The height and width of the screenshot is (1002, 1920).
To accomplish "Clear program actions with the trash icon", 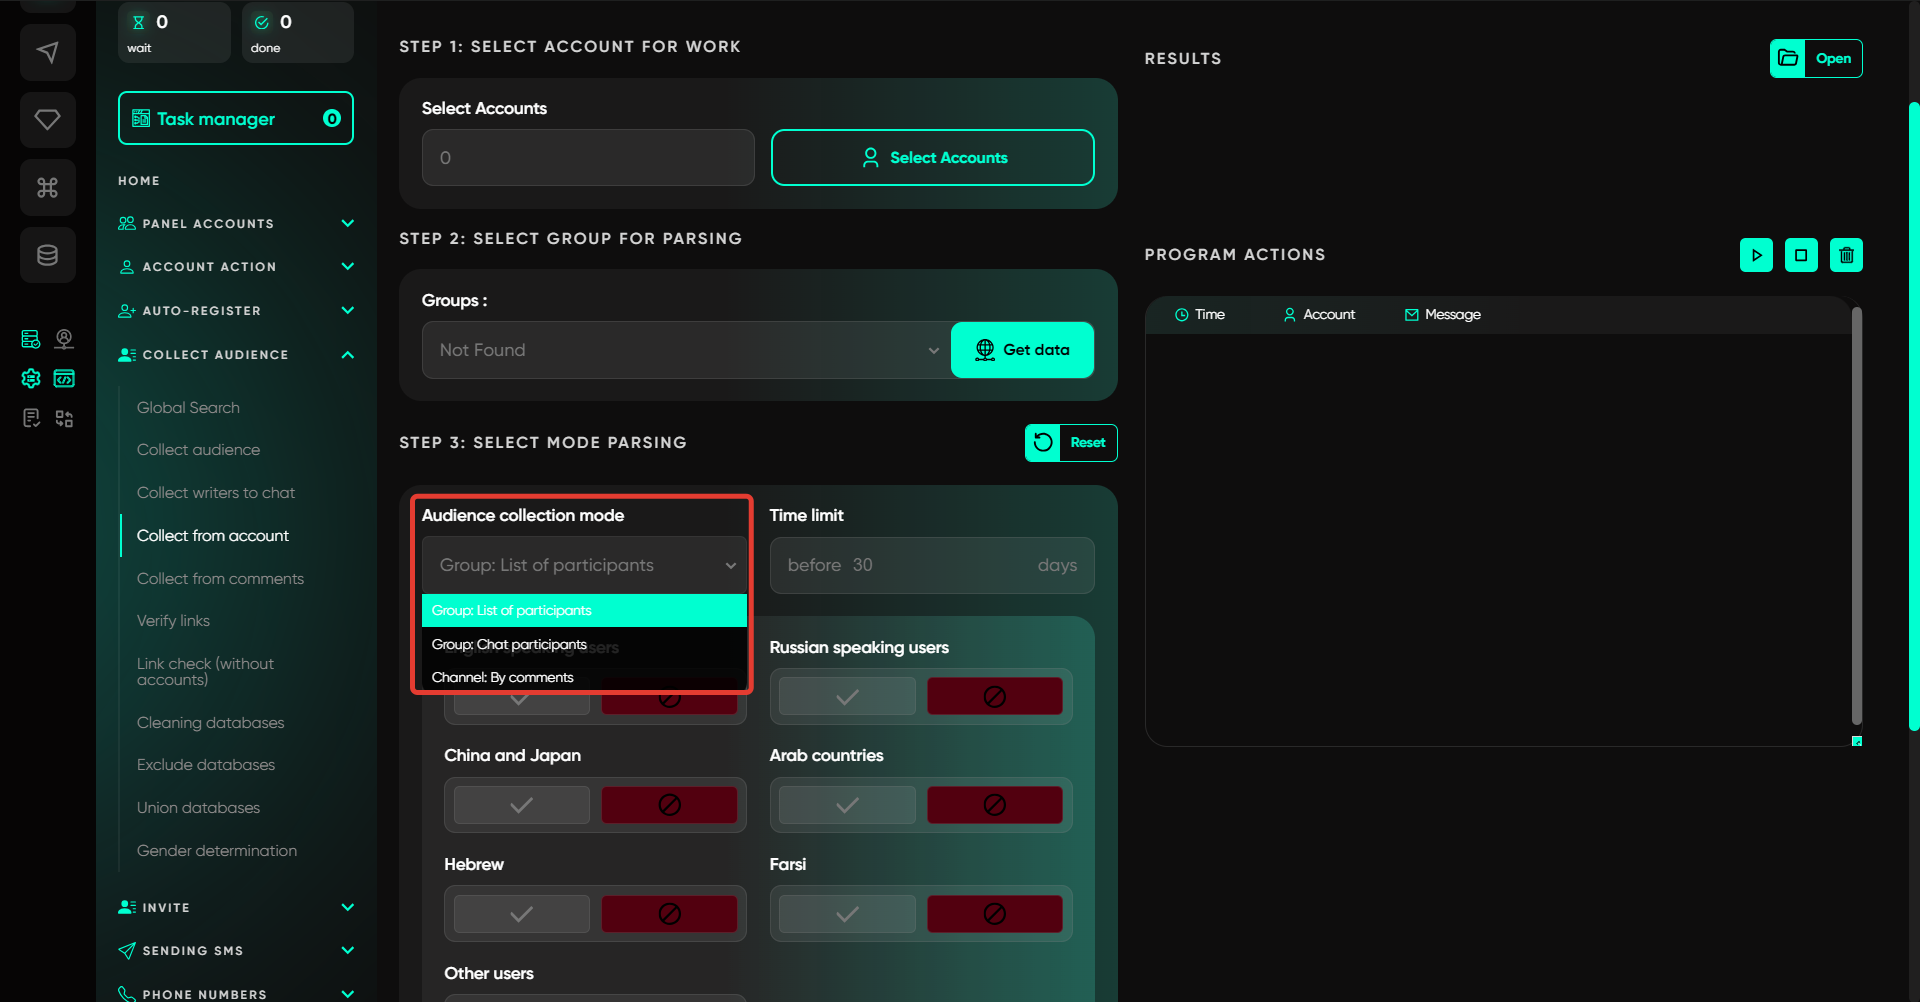I will [x=1846, y=255].
